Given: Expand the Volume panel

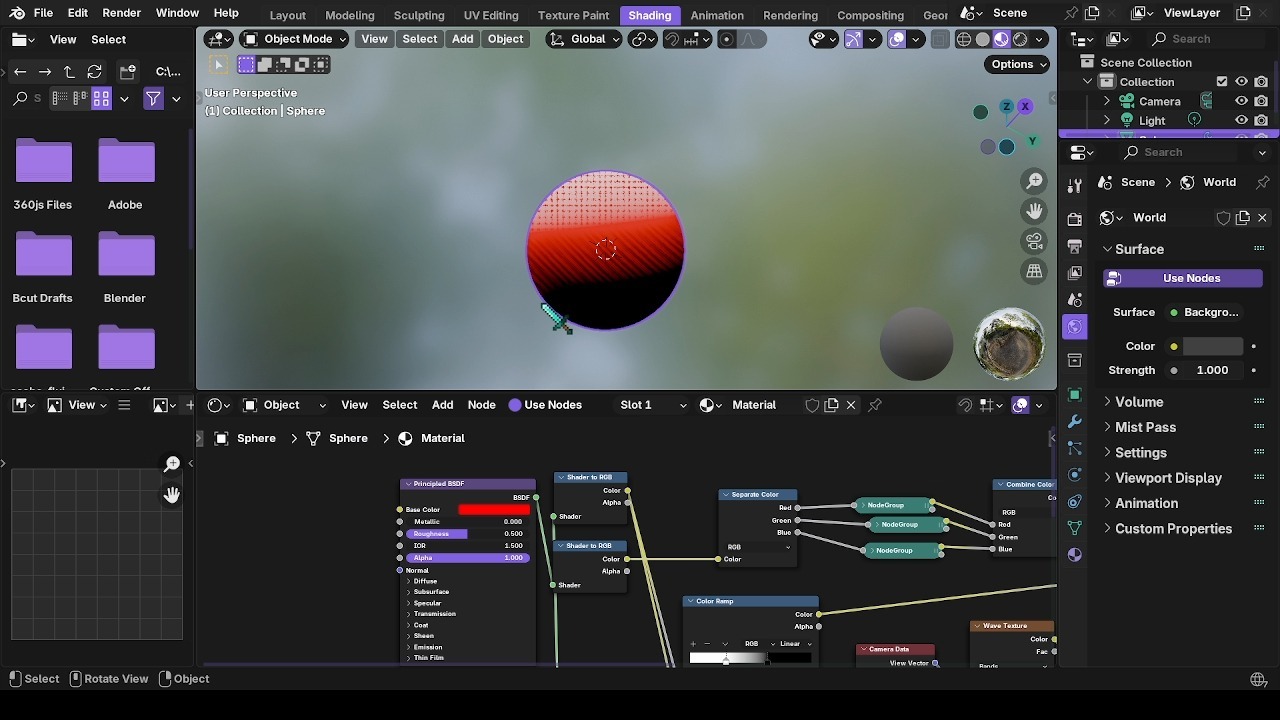Looking at the screenshot, I should pos(1139,402).
